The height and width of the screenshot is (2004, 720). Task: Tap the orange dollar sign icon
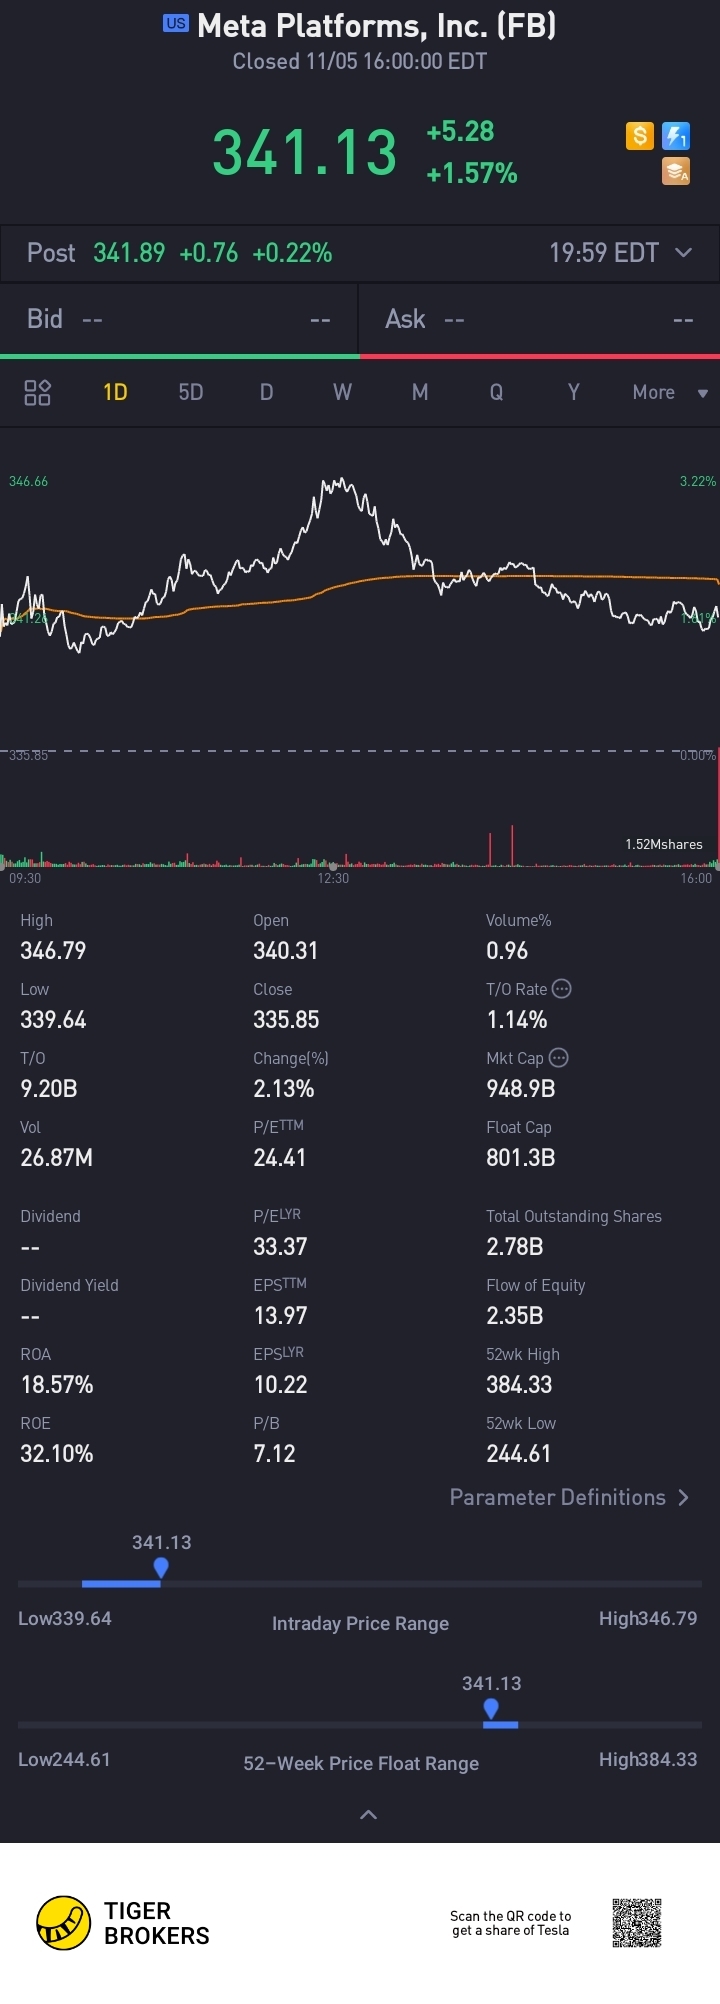tap(640, 135)
